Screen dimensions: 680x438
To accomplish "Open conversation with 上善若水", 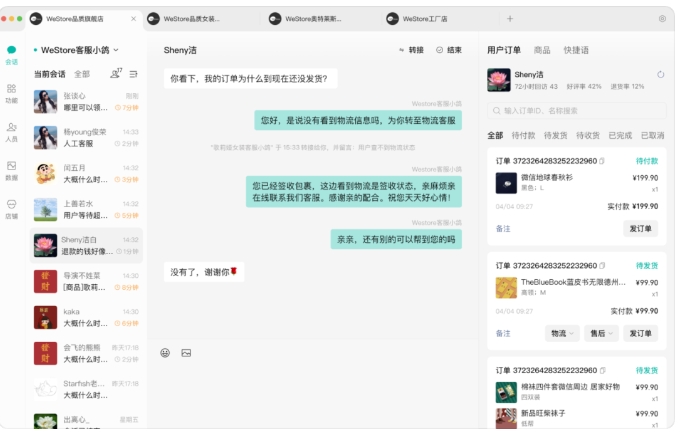I will click(x=86, y=209).
